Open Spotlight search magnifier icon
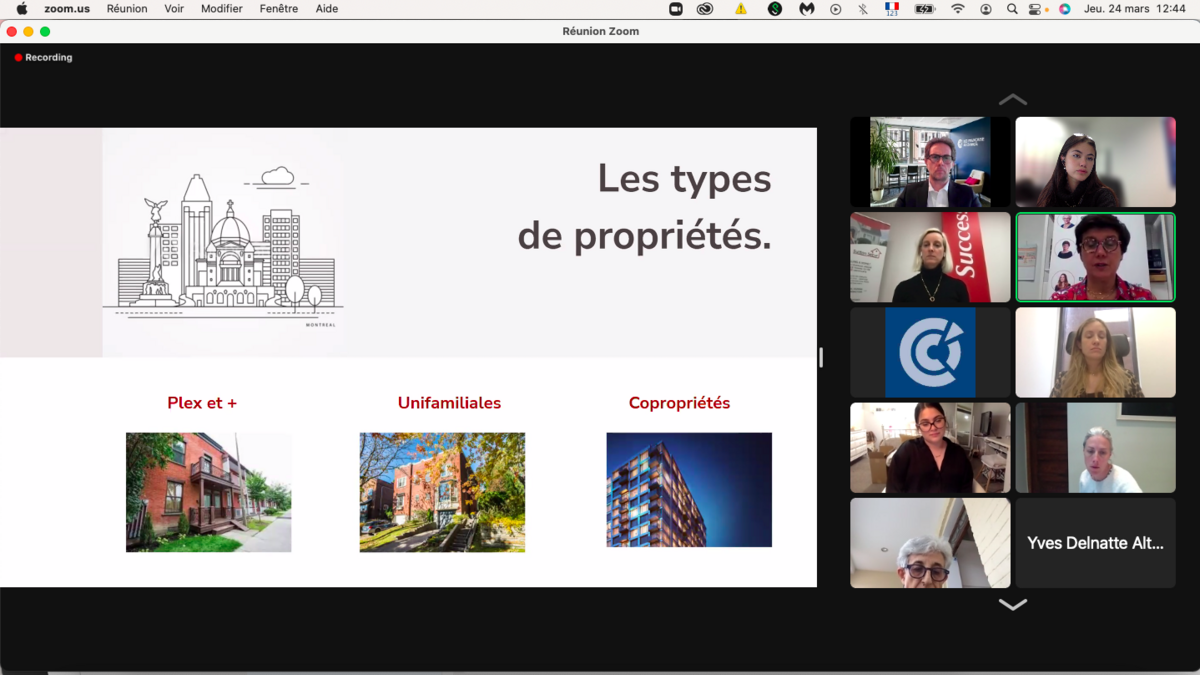This screenshot has height=675, width=1200. pos(1012,9)
